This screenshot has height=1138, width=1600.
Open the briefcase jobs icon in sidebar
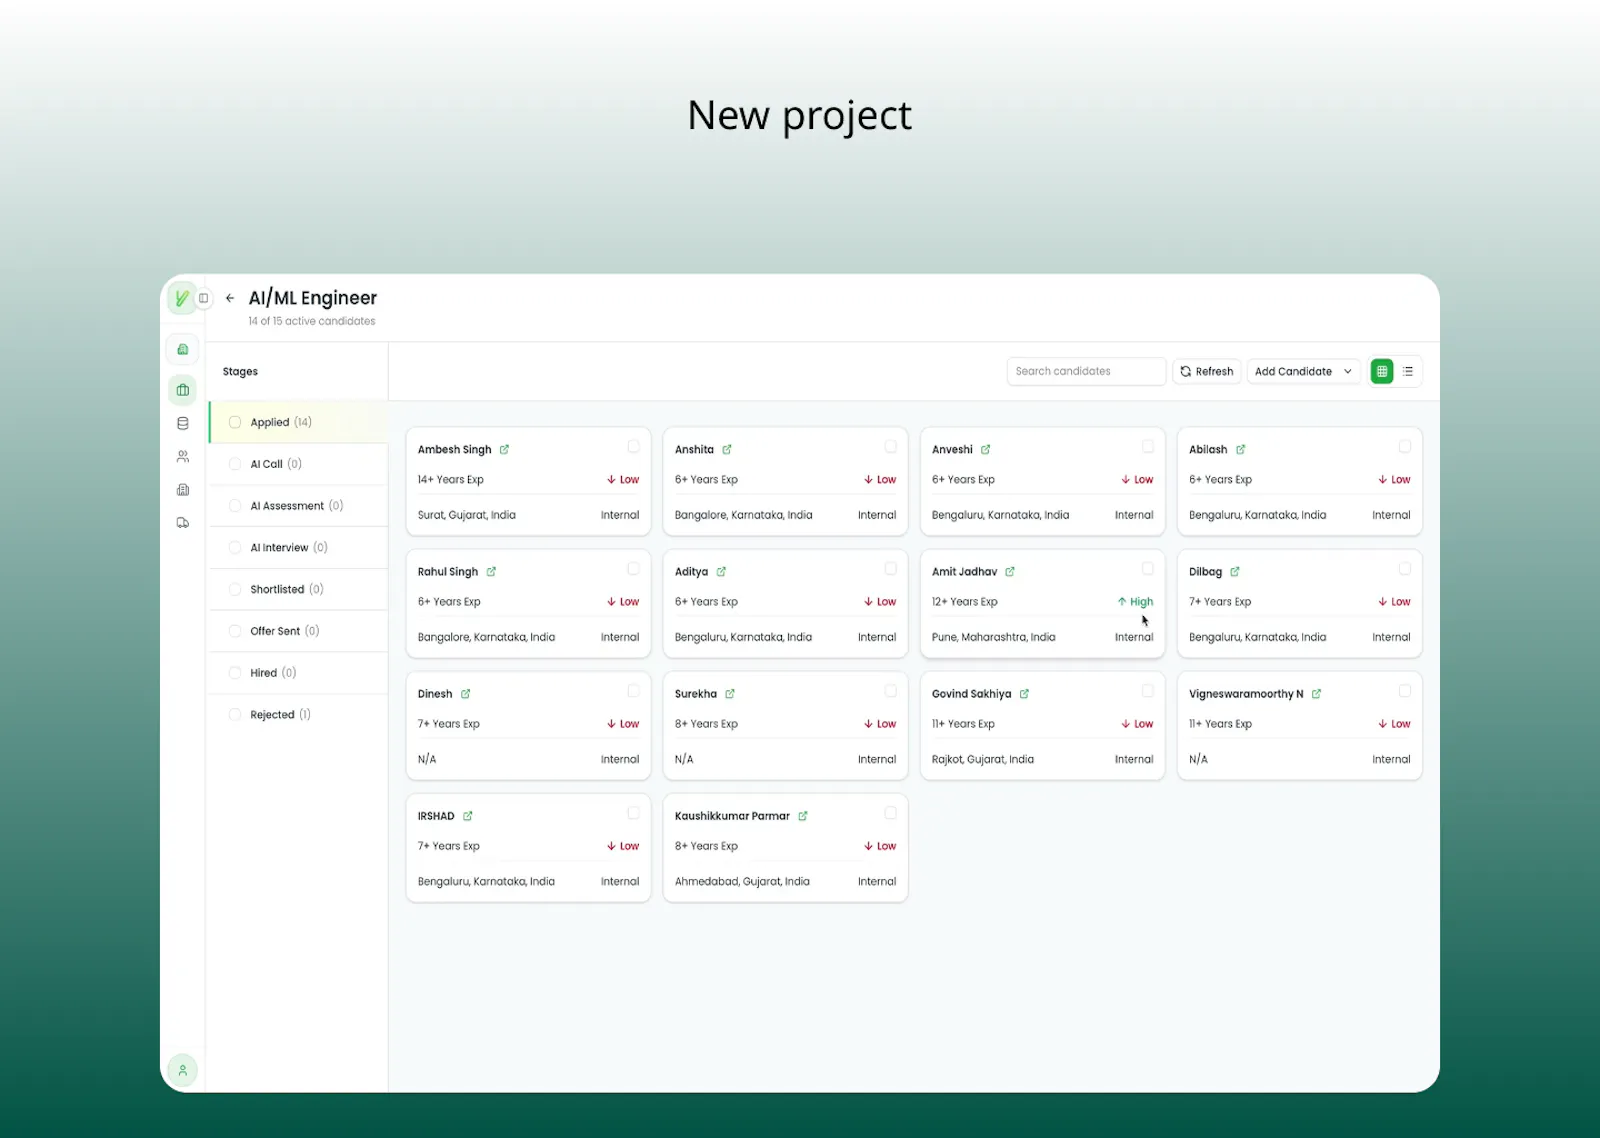click(x=183, y=390)
